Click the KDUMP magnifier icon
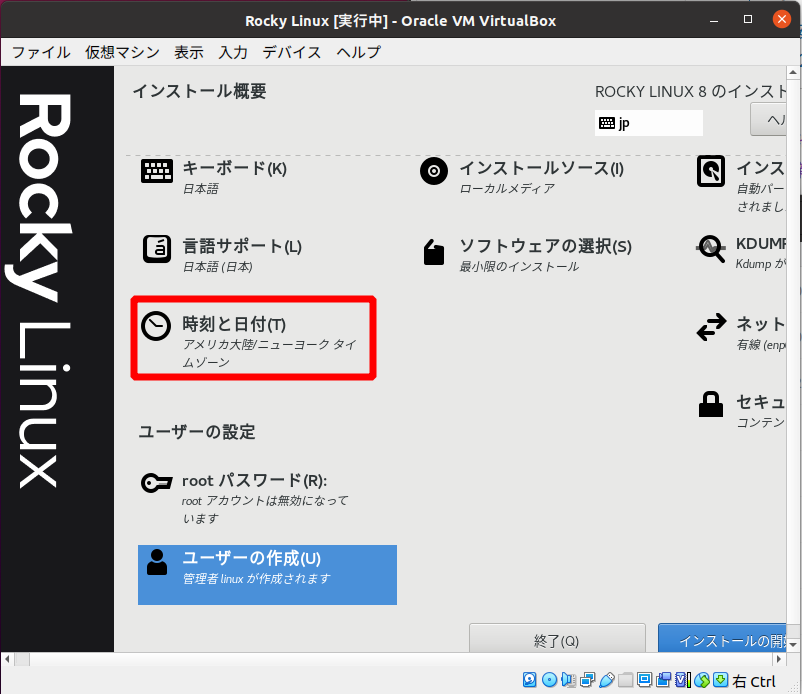This screenshot has height=694, width=802. [x=710, y=249]
